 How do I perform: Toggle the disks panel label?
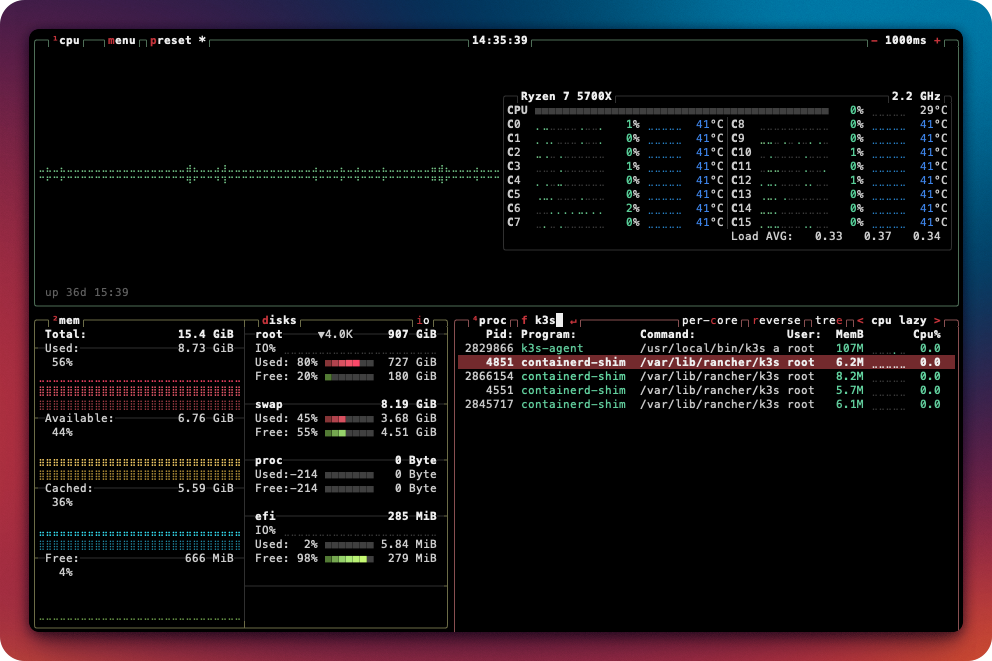[279, 321]
